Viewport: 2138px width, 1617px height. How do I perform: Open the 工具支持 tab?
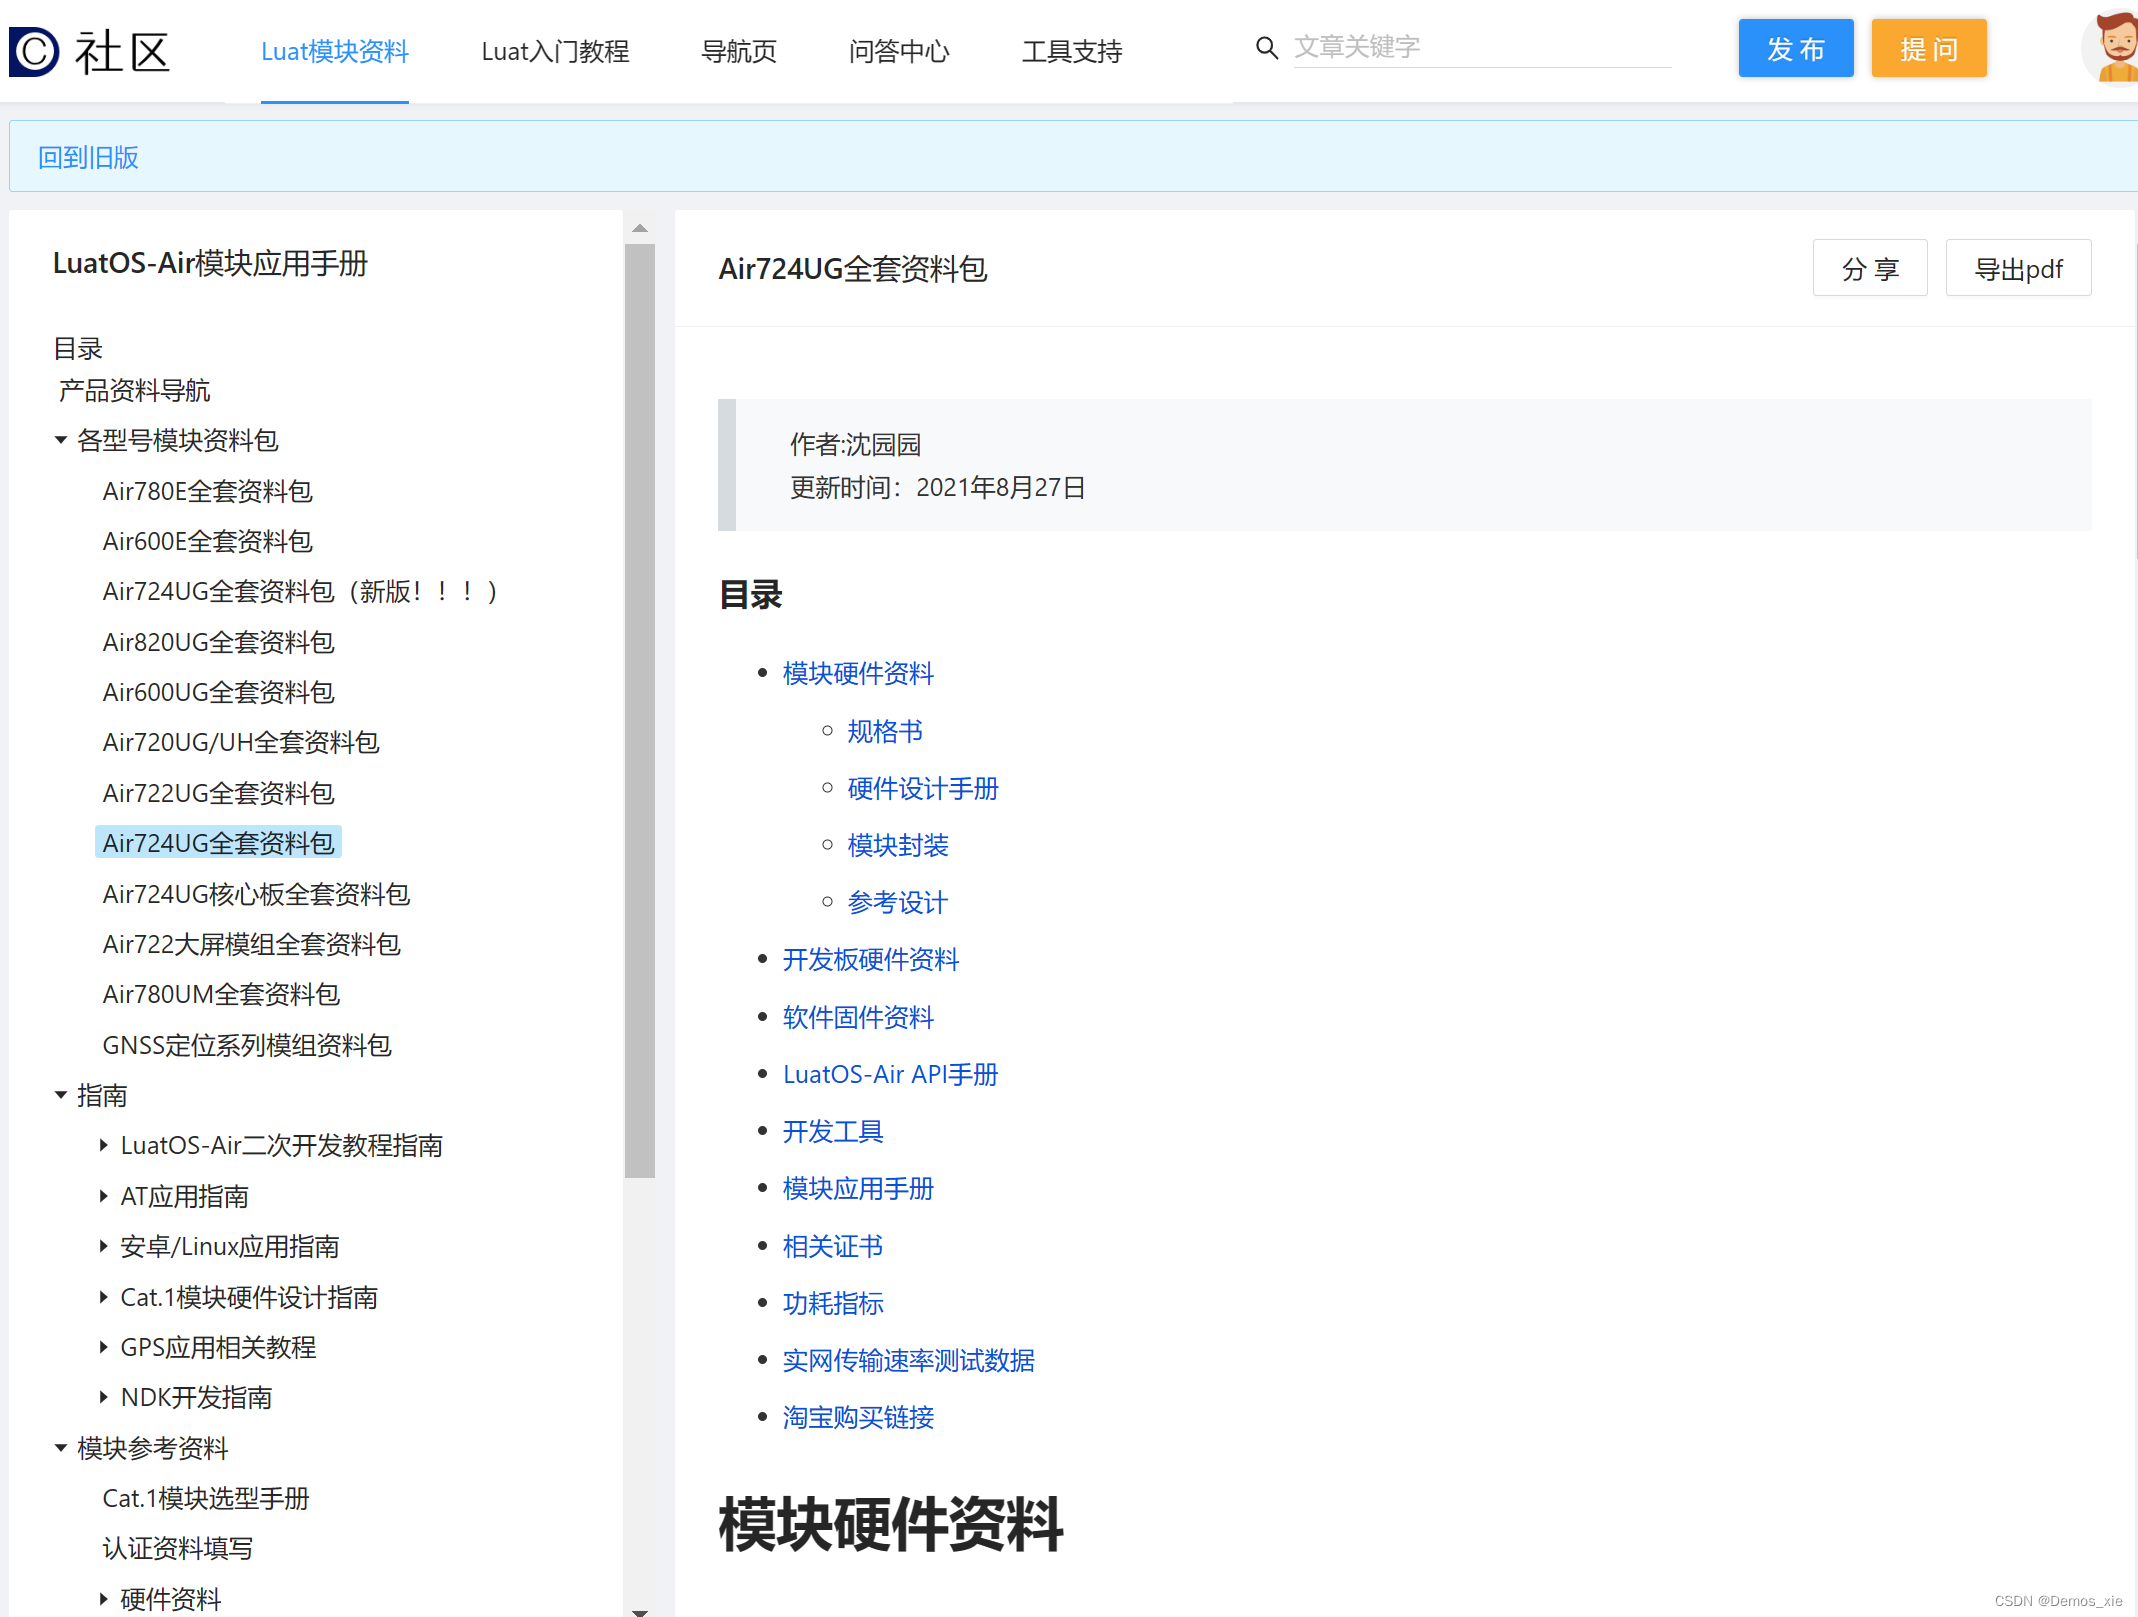pos(1072,52)
